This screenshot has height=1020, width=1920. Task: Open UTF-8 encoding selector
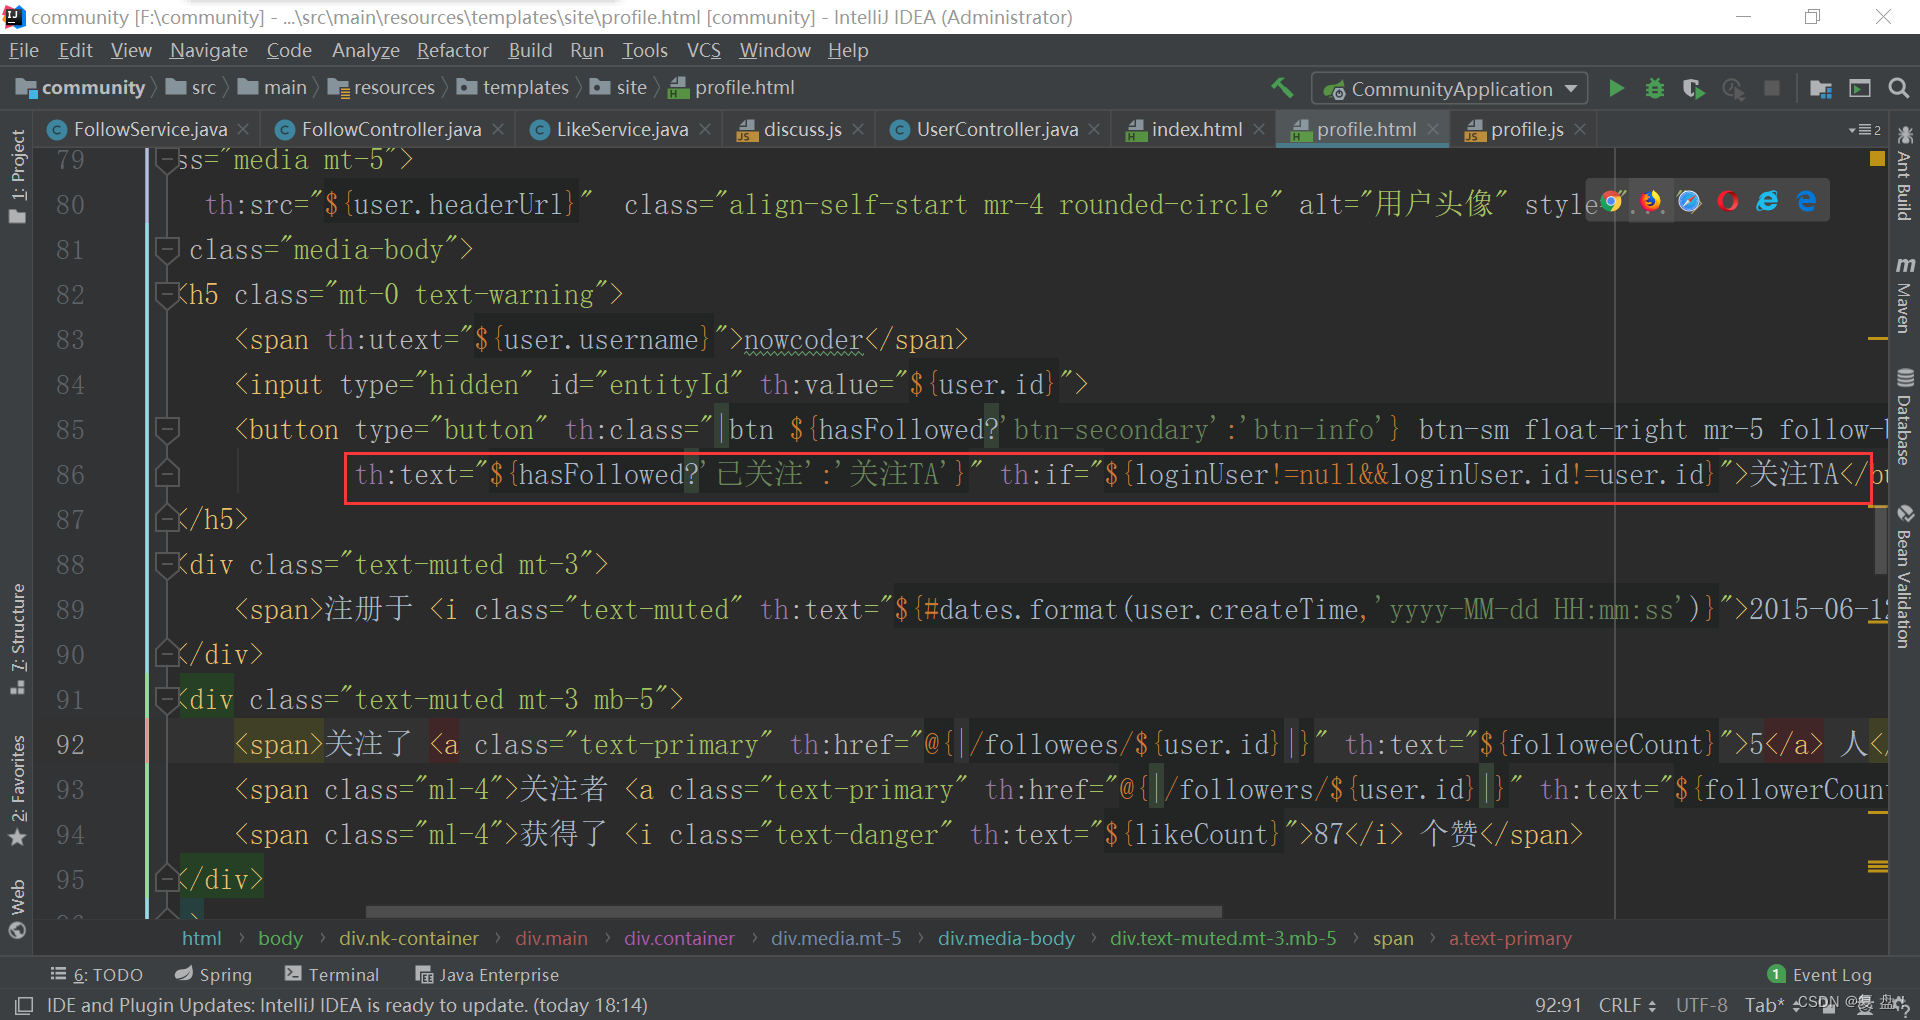coord(1701,1005)
